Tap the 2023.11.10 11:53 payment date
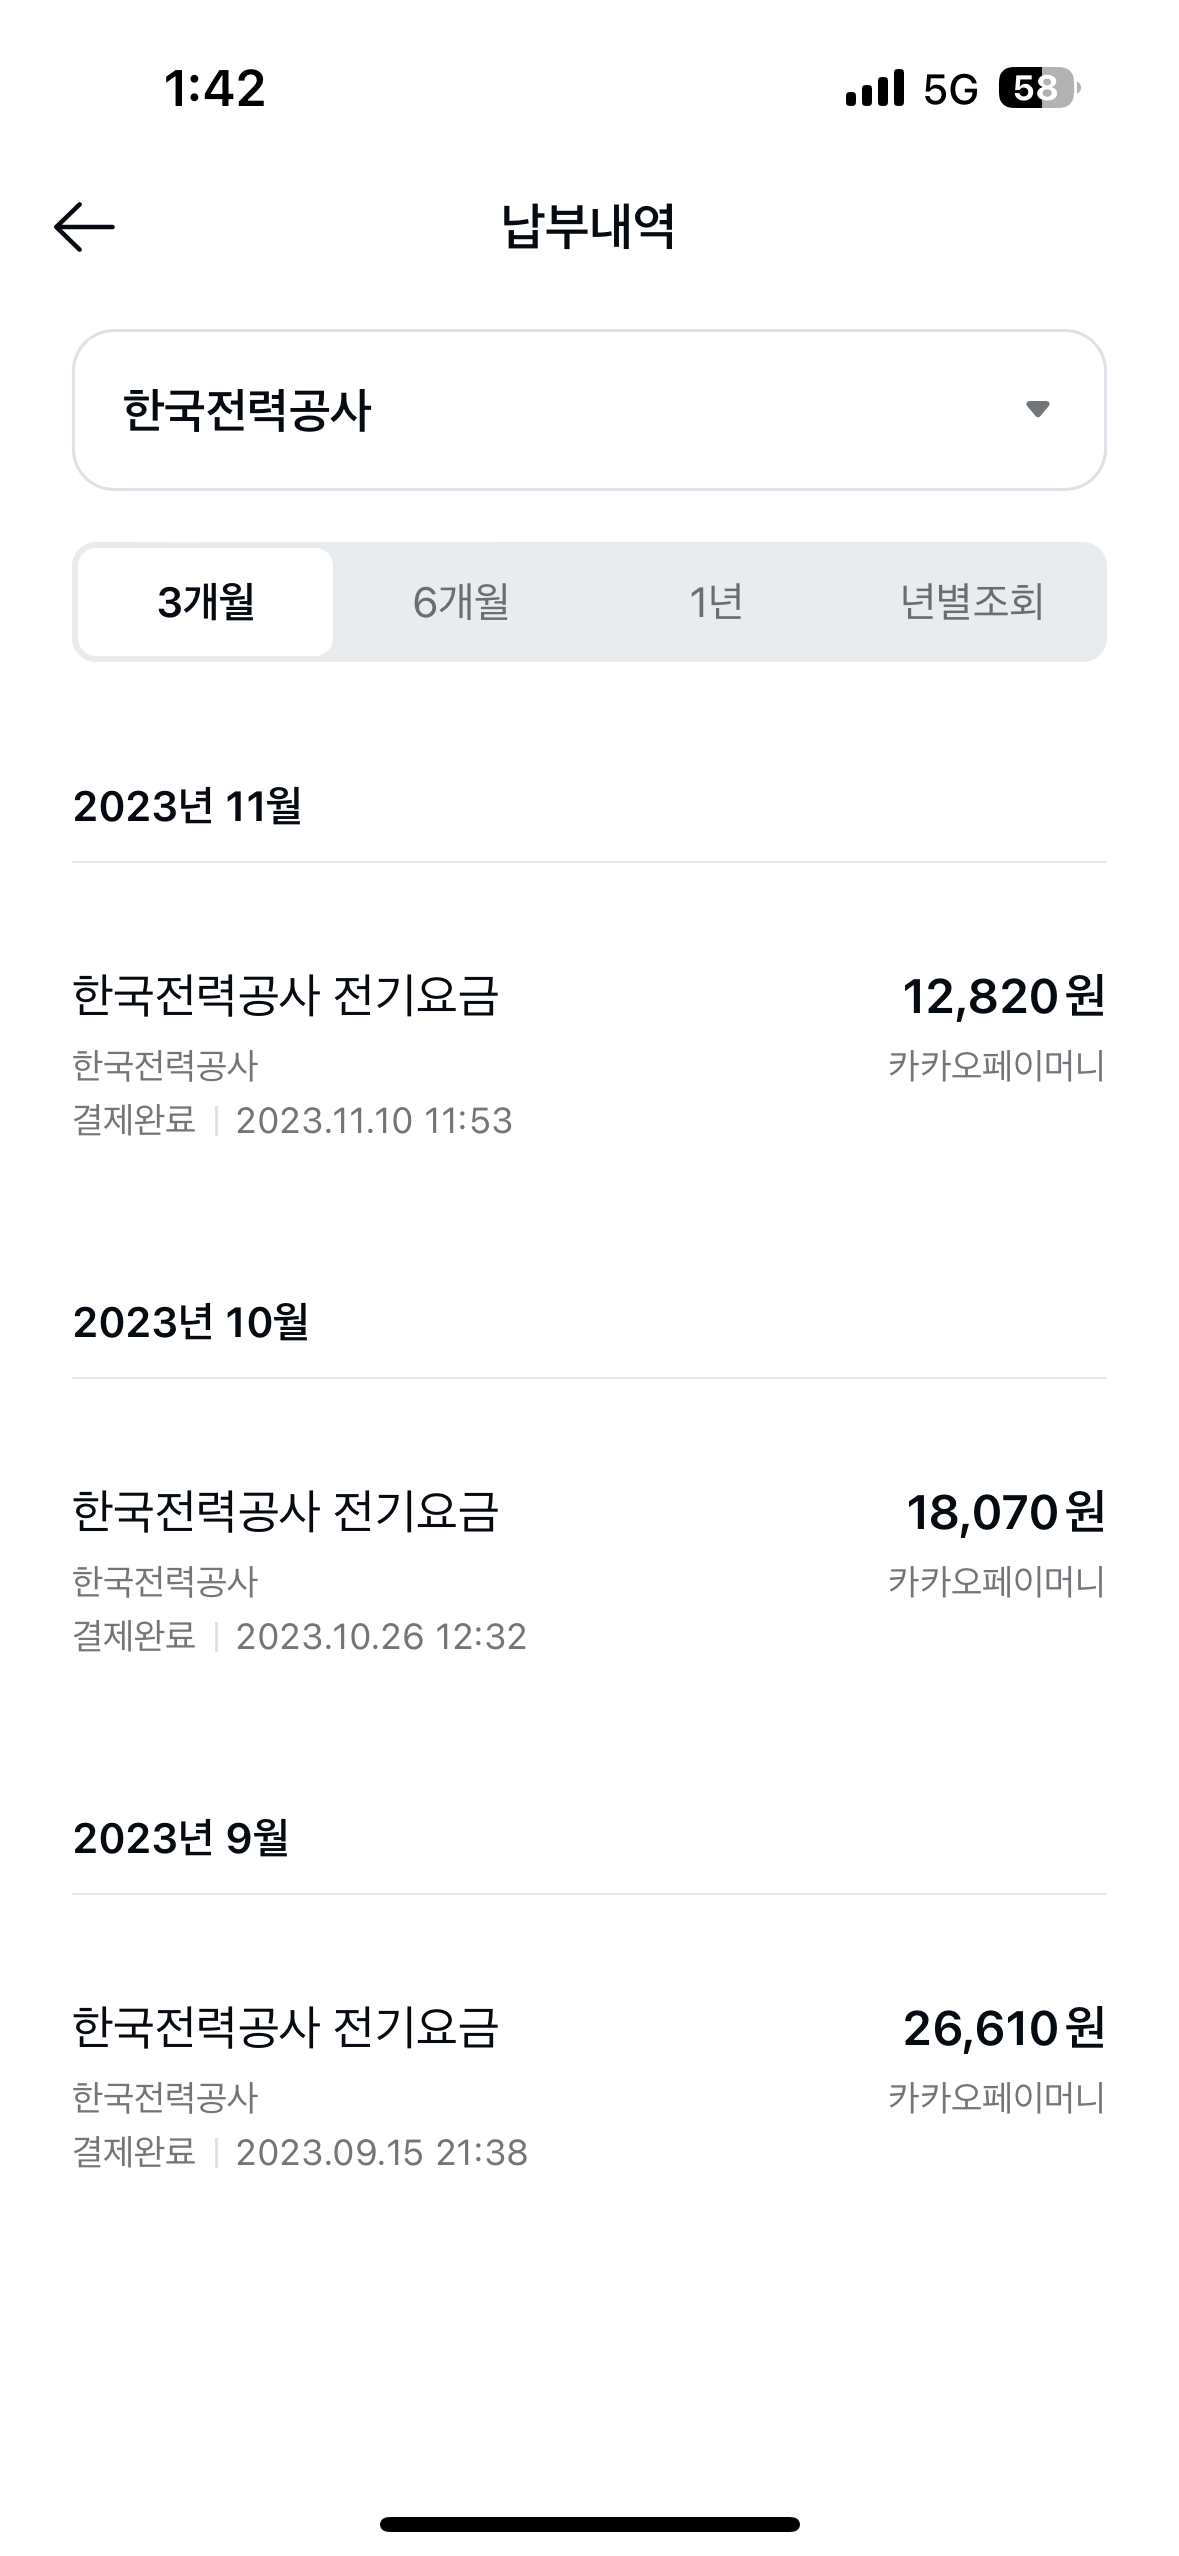Viewport: 1179px width, 2556px height. [x=374, y=1121]
